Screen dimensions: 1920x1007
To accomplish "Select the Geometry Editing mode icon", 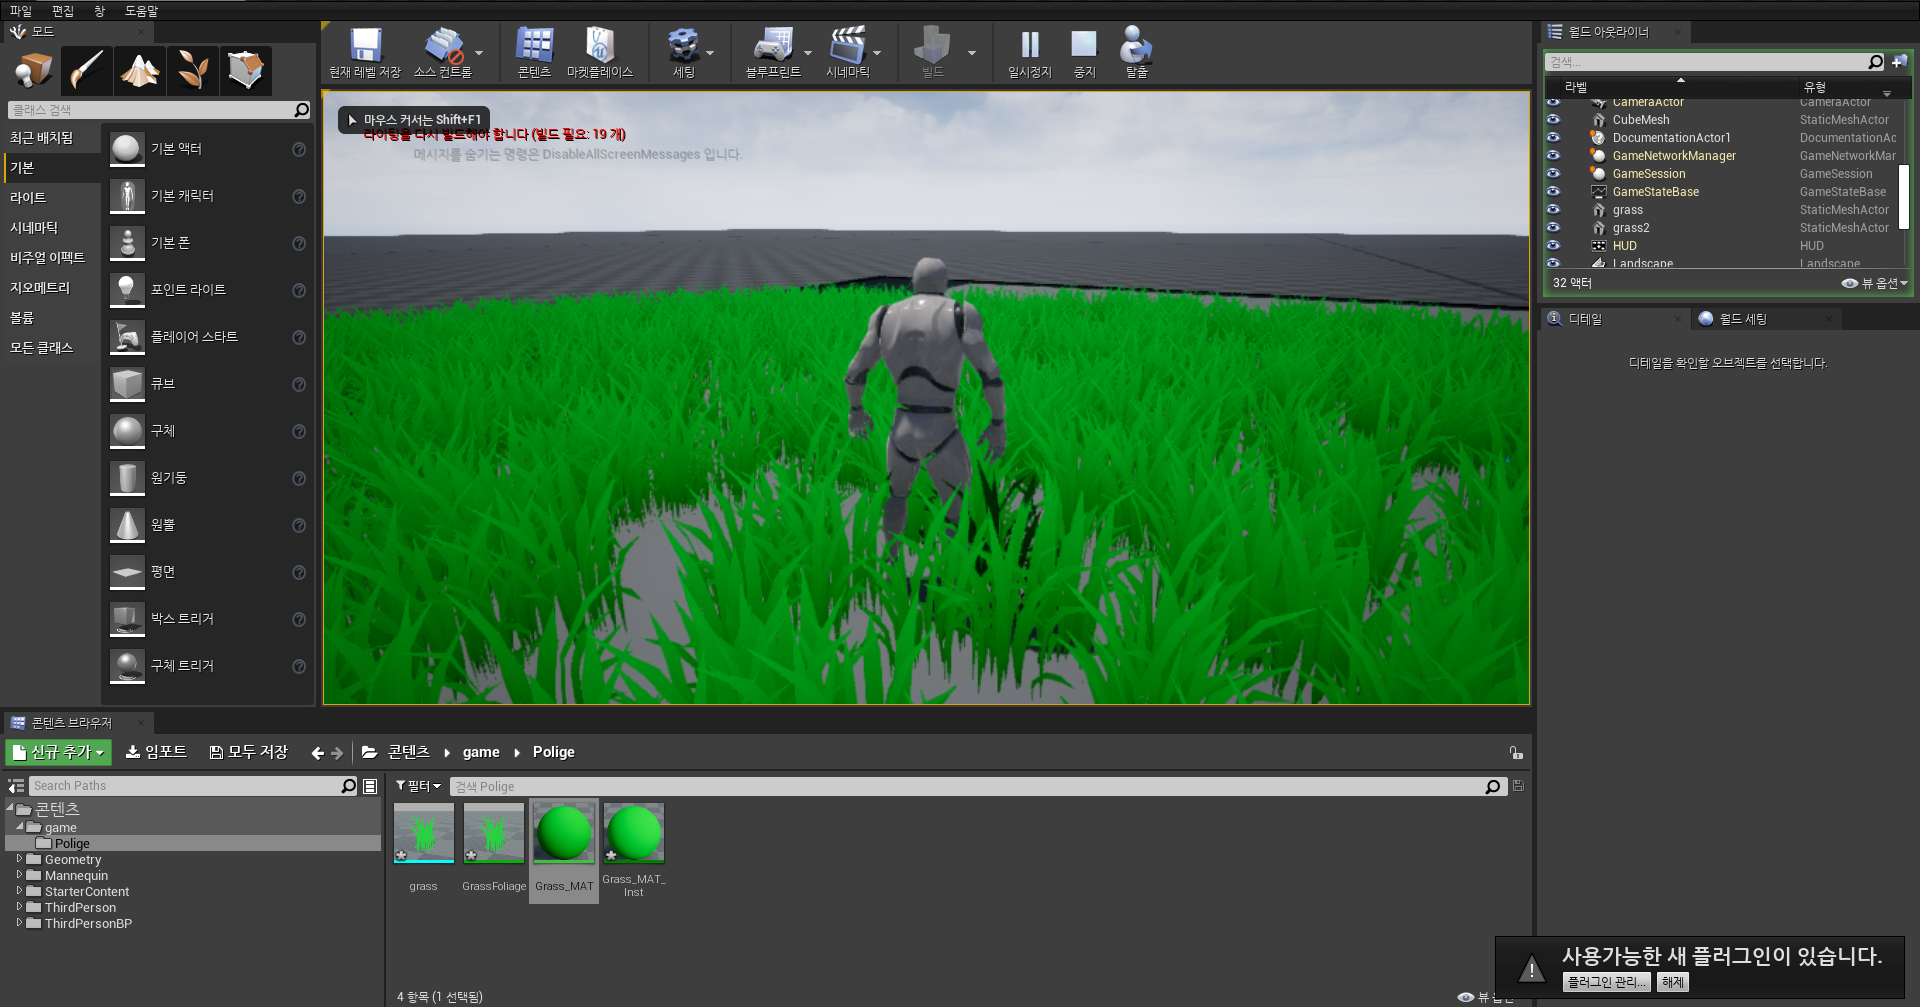I will tap(245, 70).
